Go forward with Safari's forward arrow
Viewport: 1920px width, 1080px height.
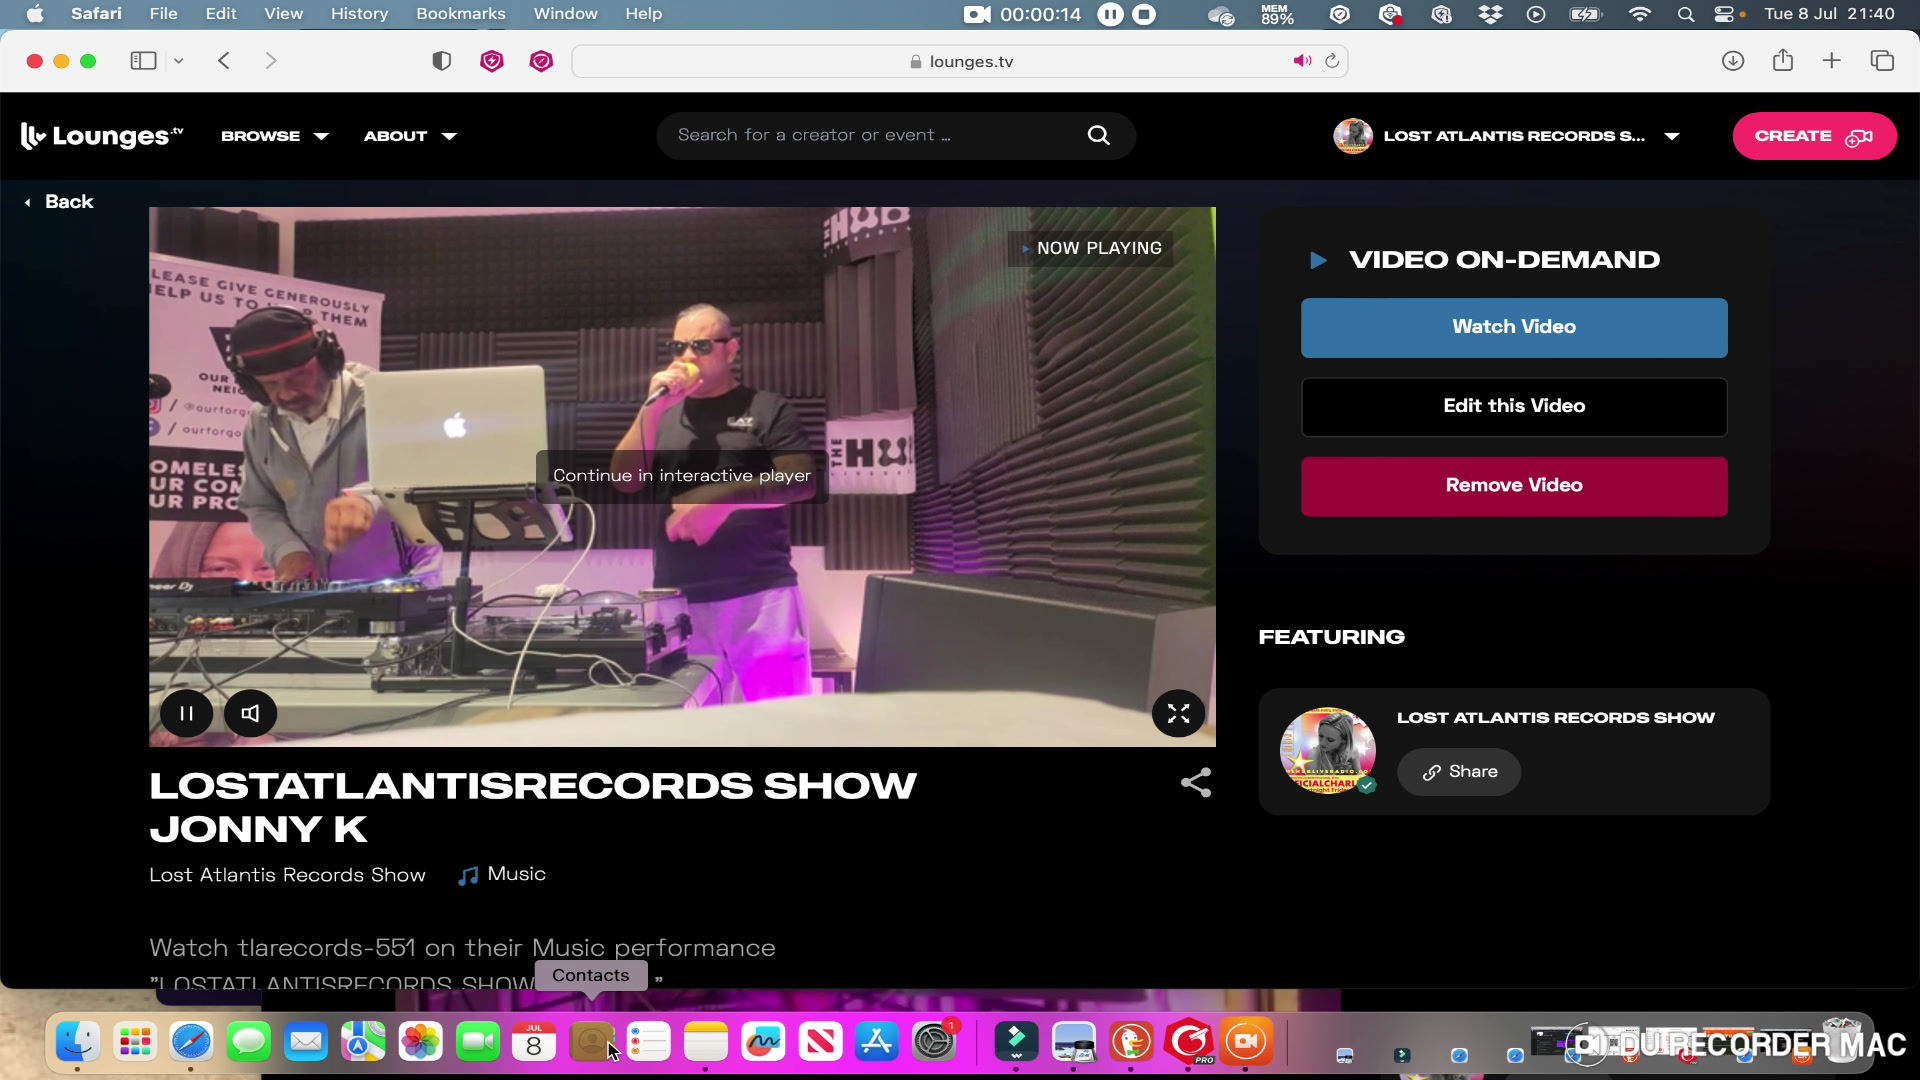click(270, 61)
